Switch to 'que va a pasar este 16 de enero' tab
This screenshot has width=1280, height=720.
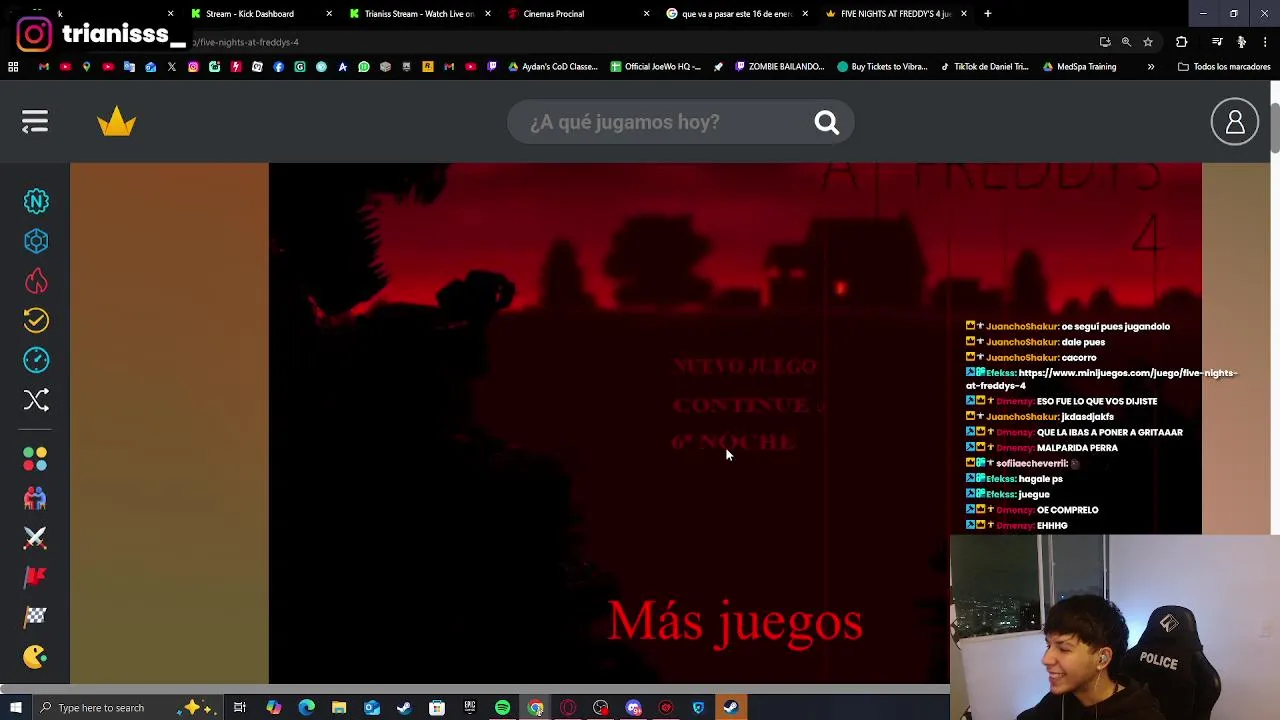click(737, 14)
